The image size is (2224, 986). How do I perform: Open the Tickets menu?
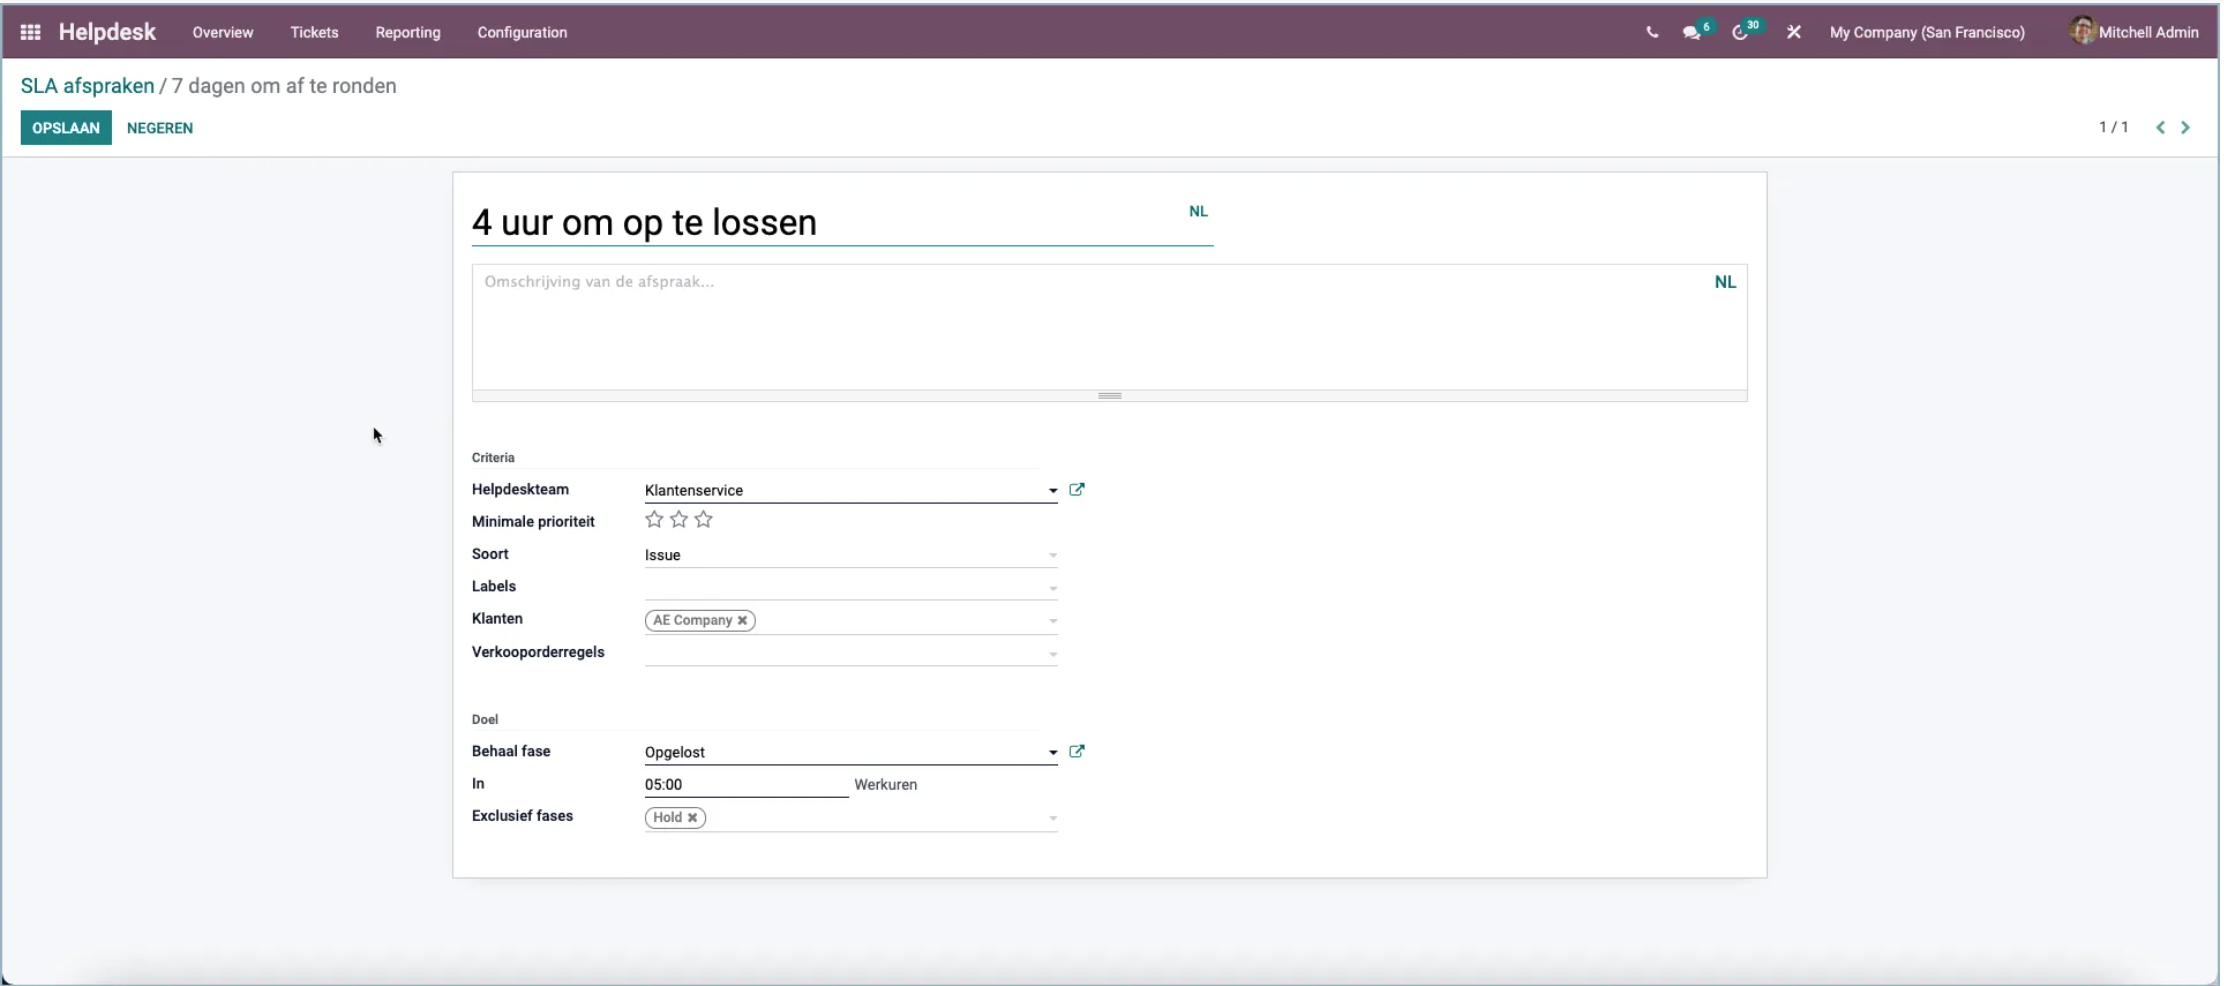point(315,31)
